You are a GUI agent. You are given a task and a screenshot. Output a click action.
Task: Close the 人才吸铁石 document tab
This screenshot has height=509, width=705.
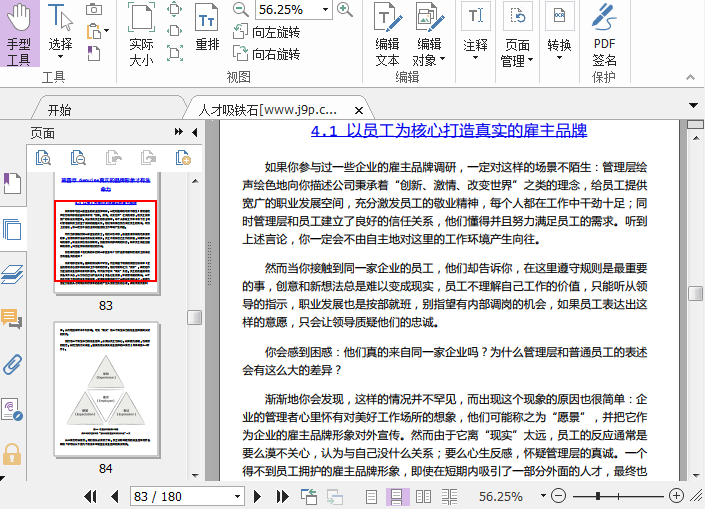(359, 110)
